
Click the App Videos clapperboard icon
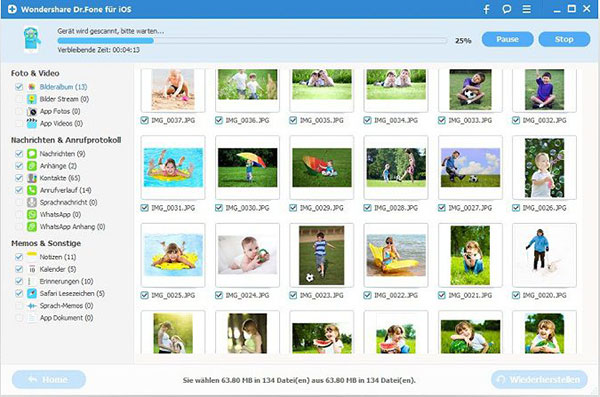32,123
